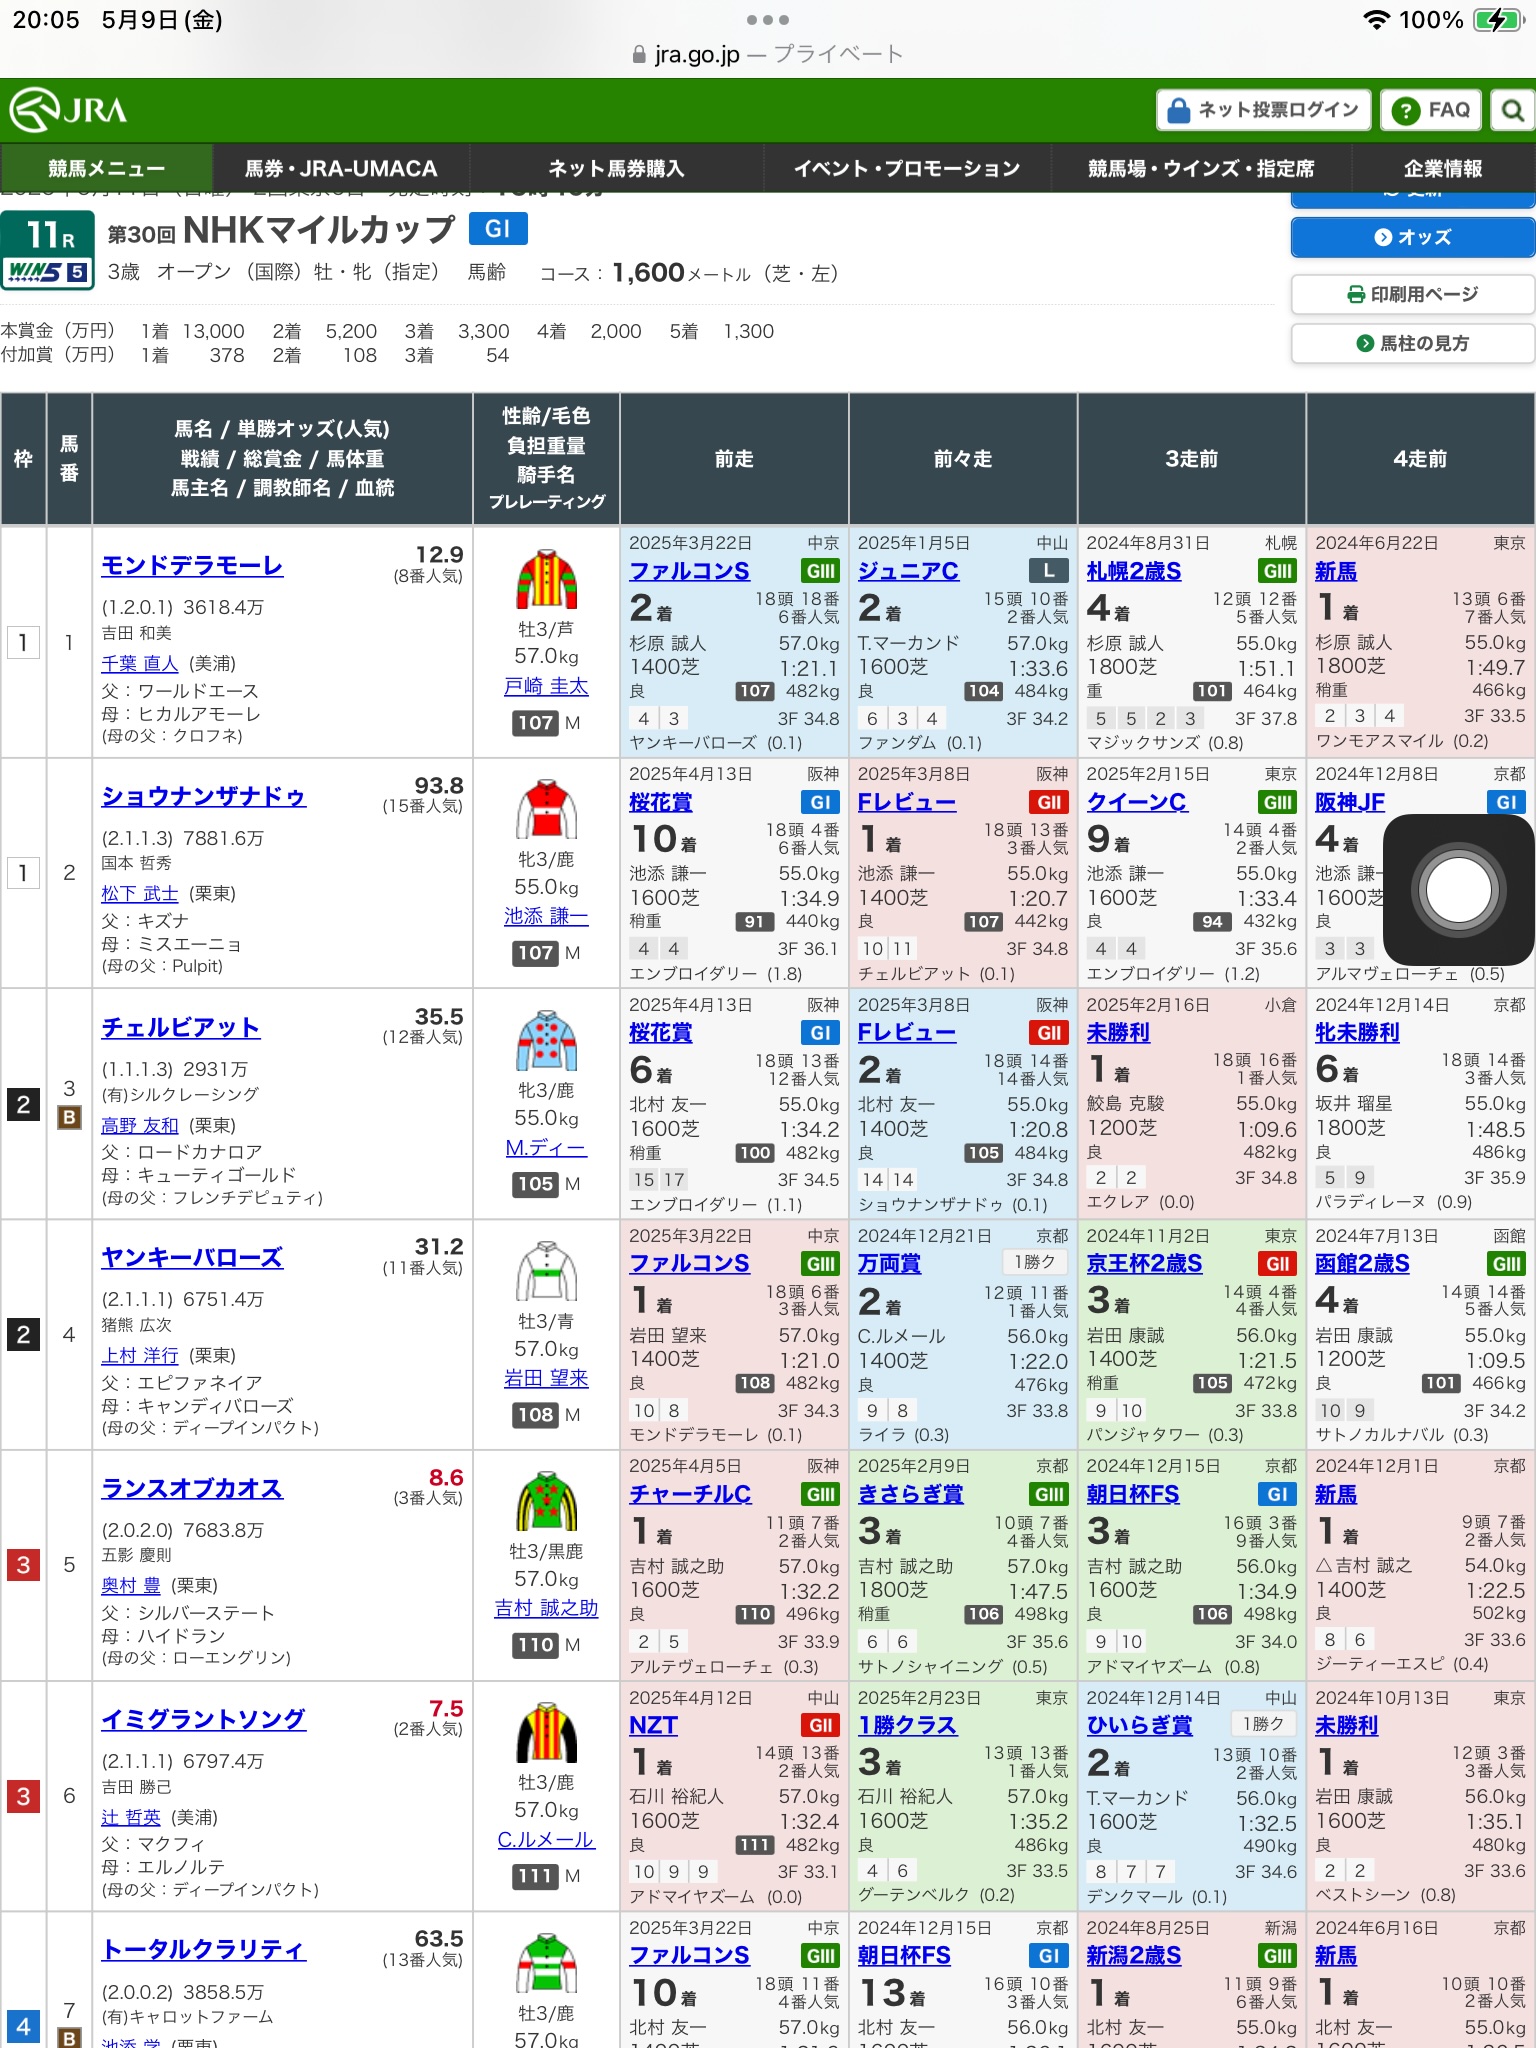This screenshot has height=2048, width=1536.
Task: Click the JRA logo in header
Action: [68, 110]
